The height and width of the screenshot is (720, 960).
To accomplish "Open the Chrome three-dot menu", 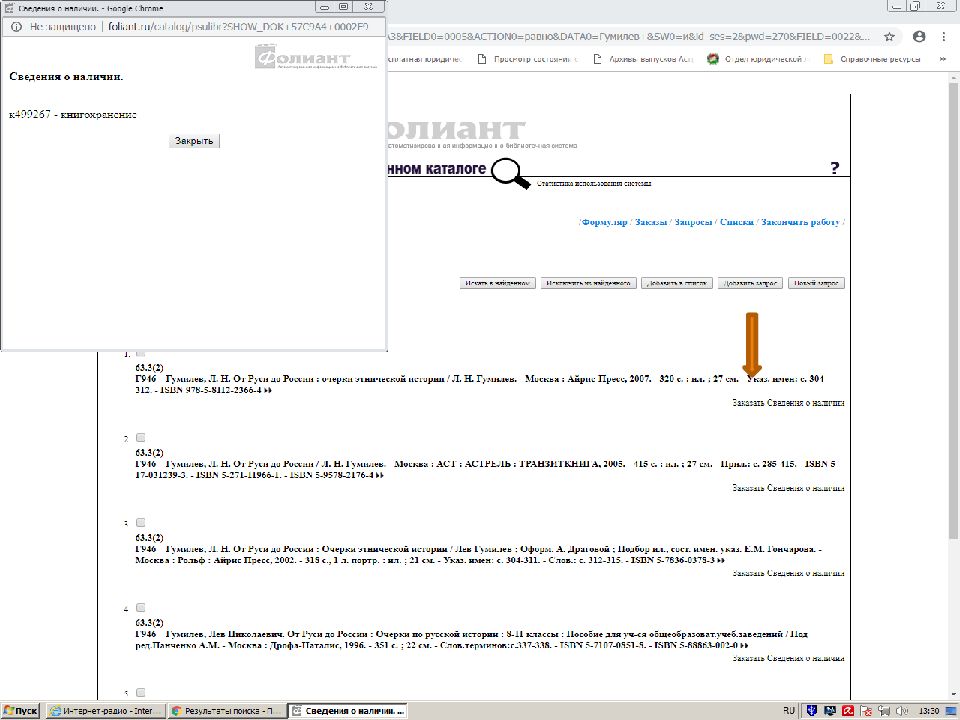I will [x=944, y=37].
